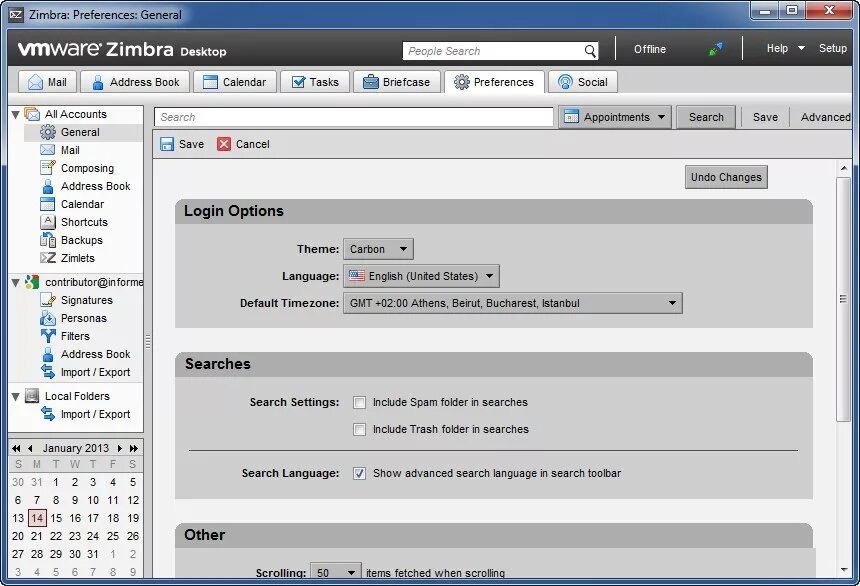Open Backups preferences in the sidebar
This screenshot has width=860, height=586.
71,240
